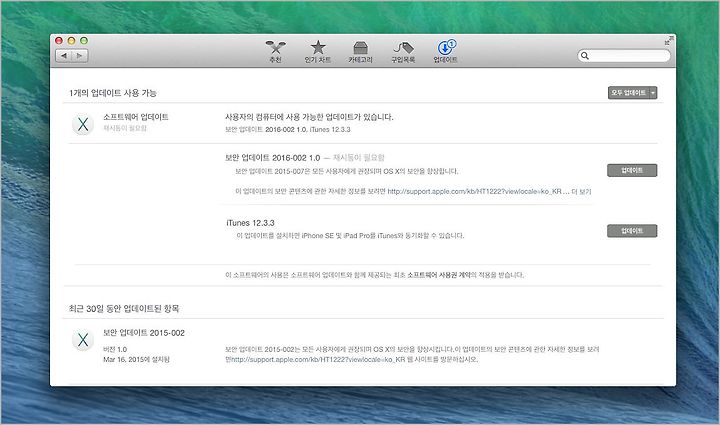Image resolution: width=720 pixels, height=425 pixels.
Task: Go forward with the right arrow button
Action: 79,56
